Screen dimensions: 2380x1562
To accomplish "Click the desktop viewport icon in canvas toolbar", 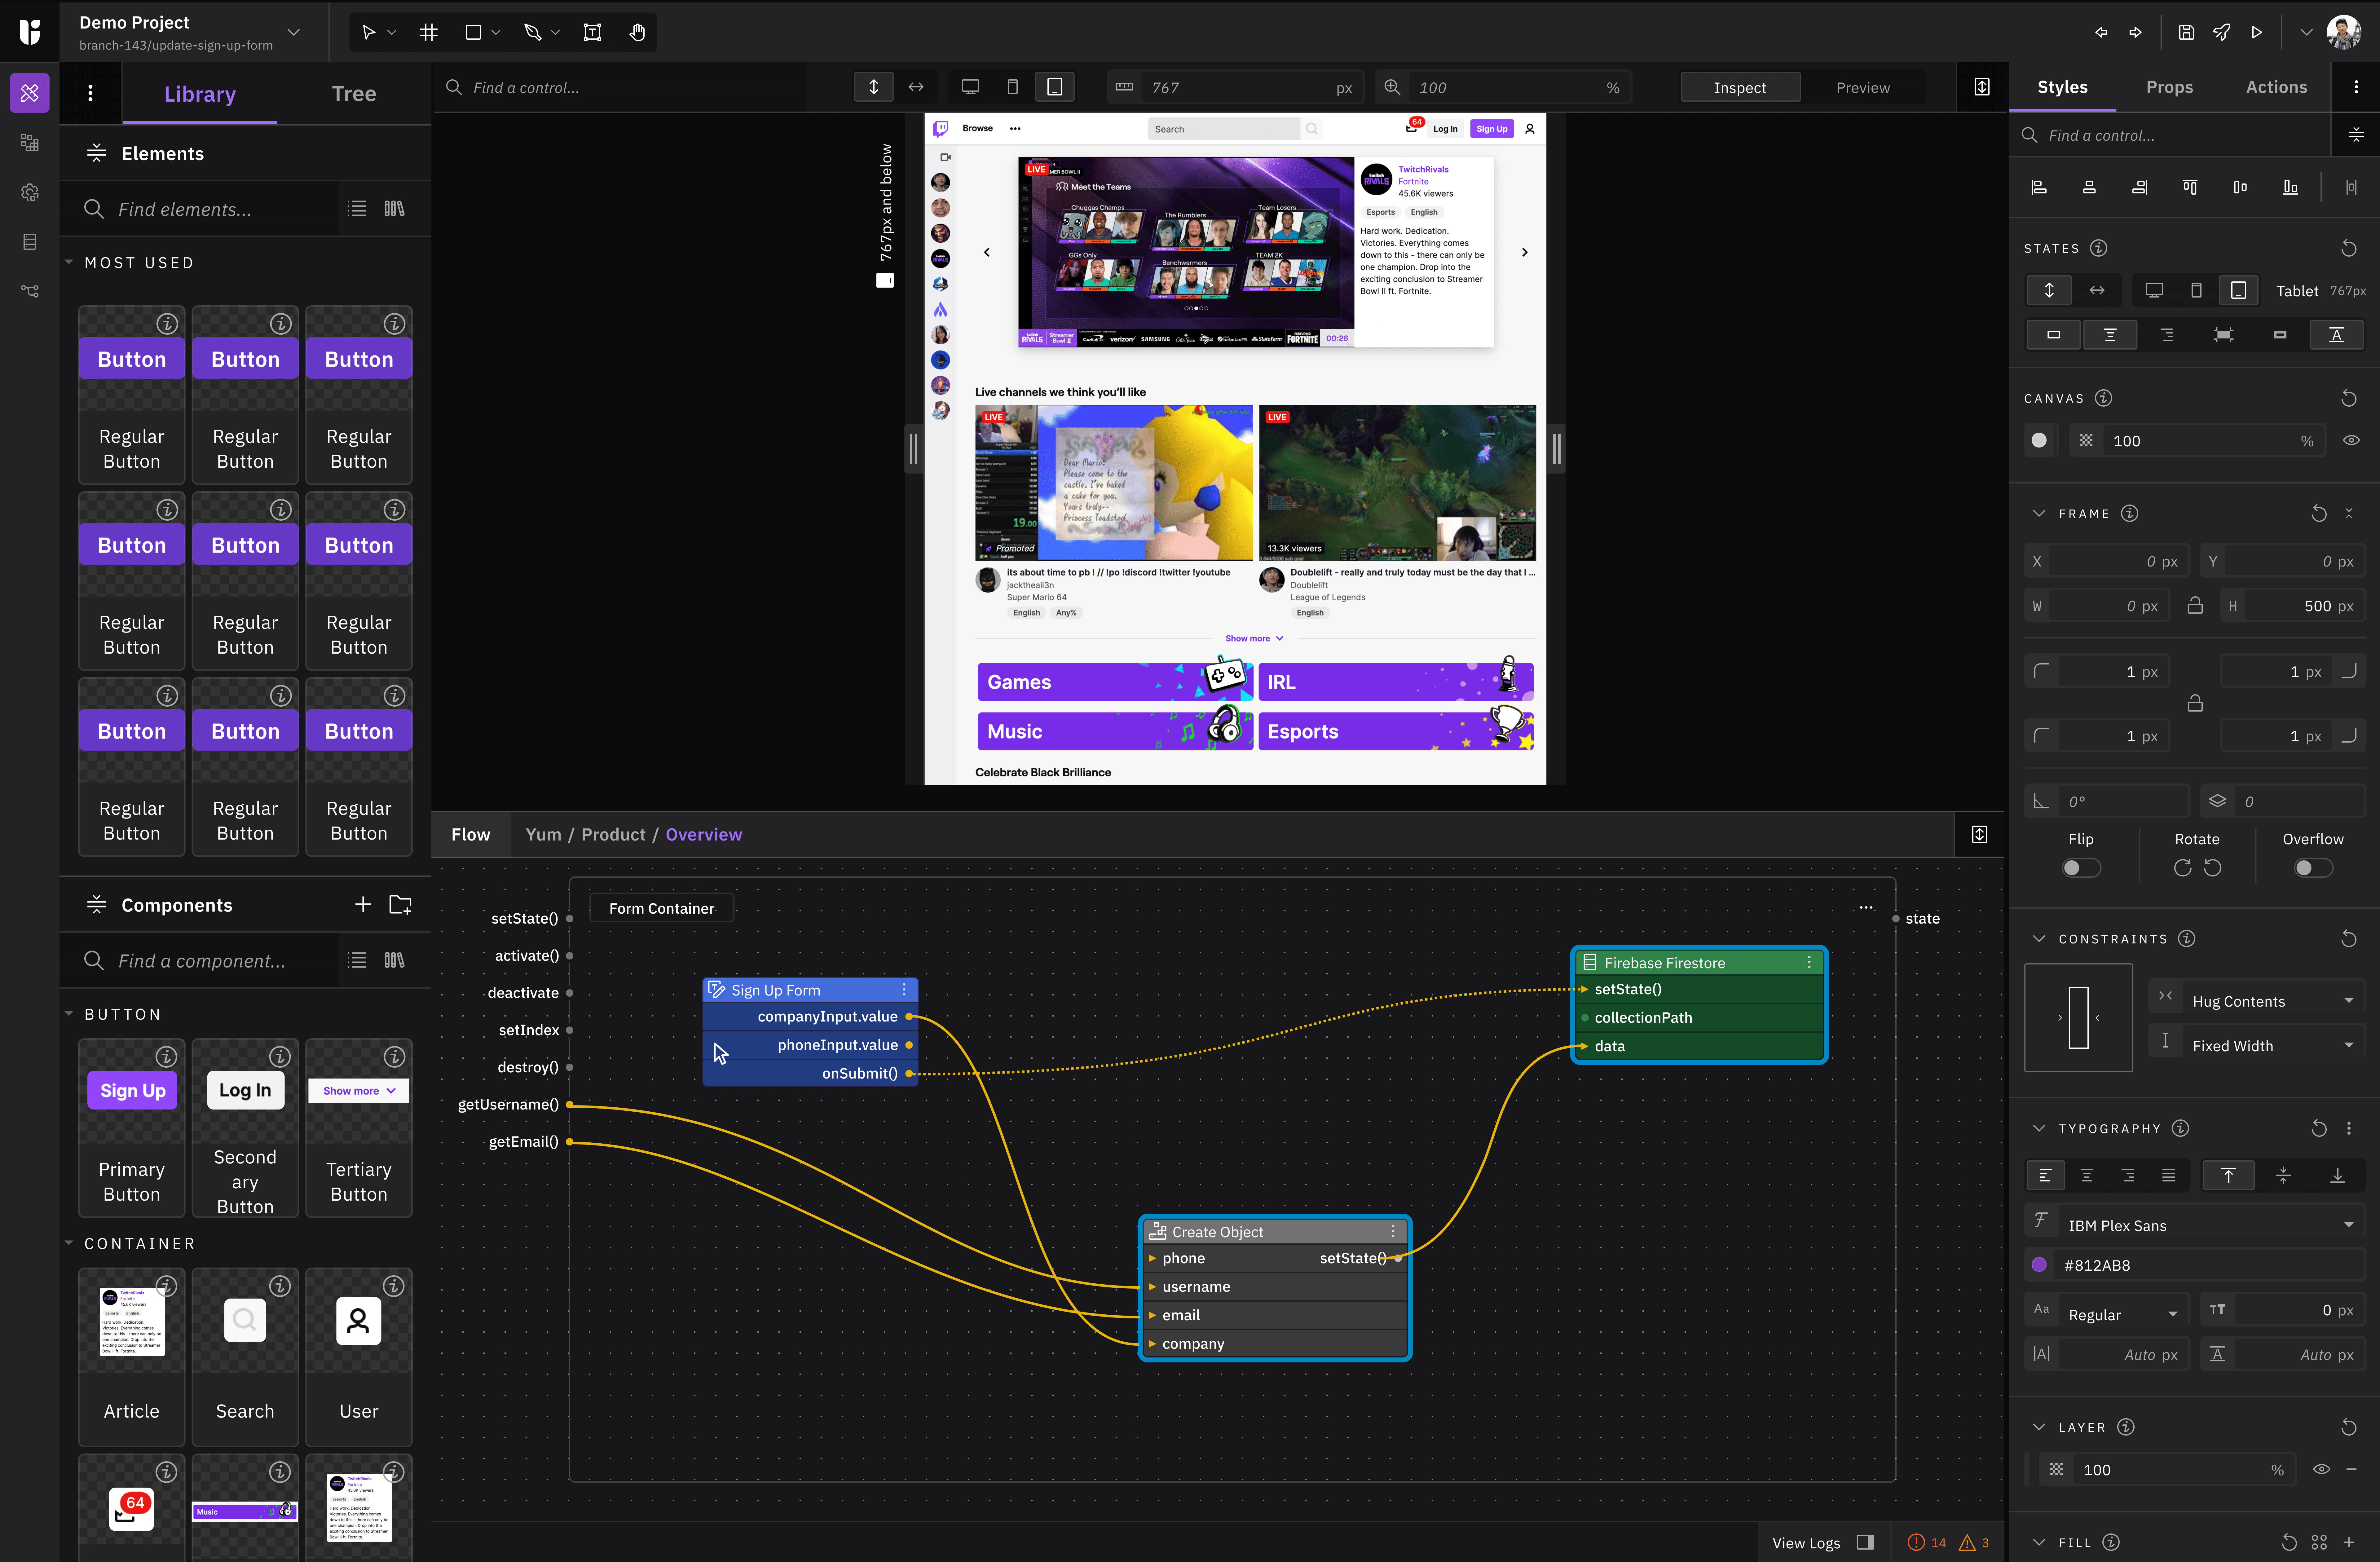I will pos(970,87).
